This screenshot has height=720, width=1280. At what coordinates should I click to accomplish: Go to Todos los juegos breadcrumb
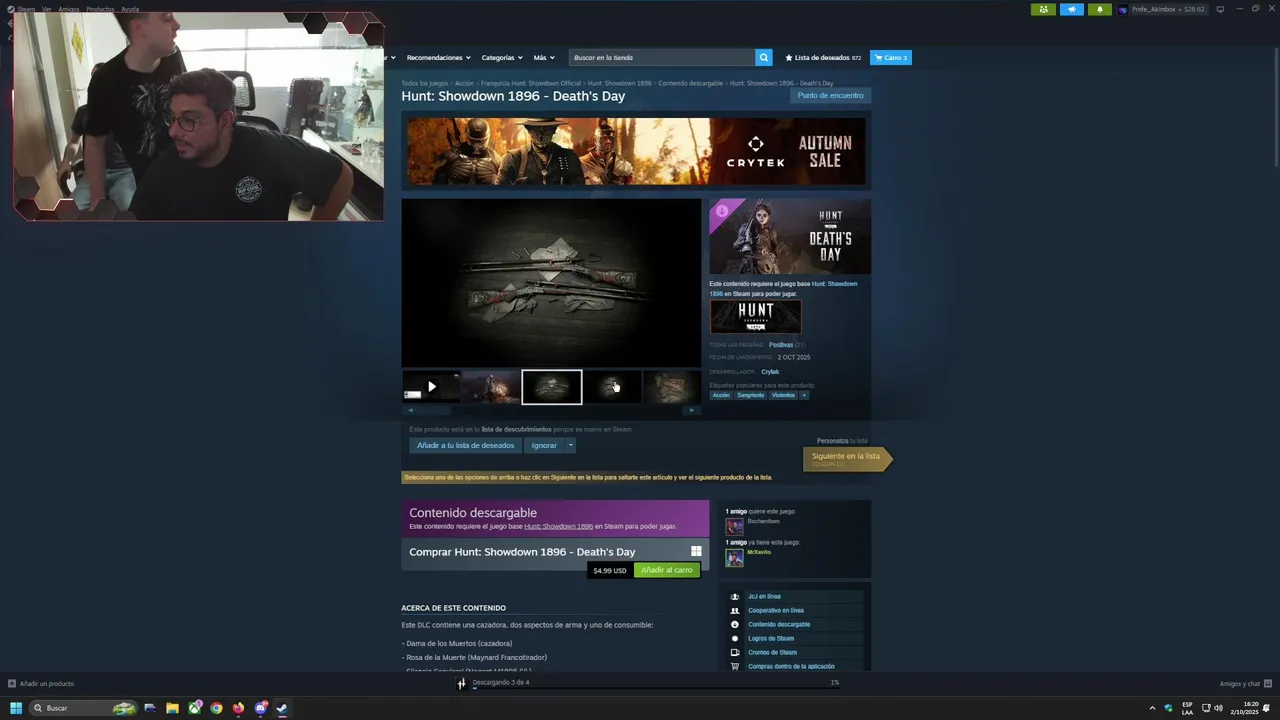[x=425, y=83]
